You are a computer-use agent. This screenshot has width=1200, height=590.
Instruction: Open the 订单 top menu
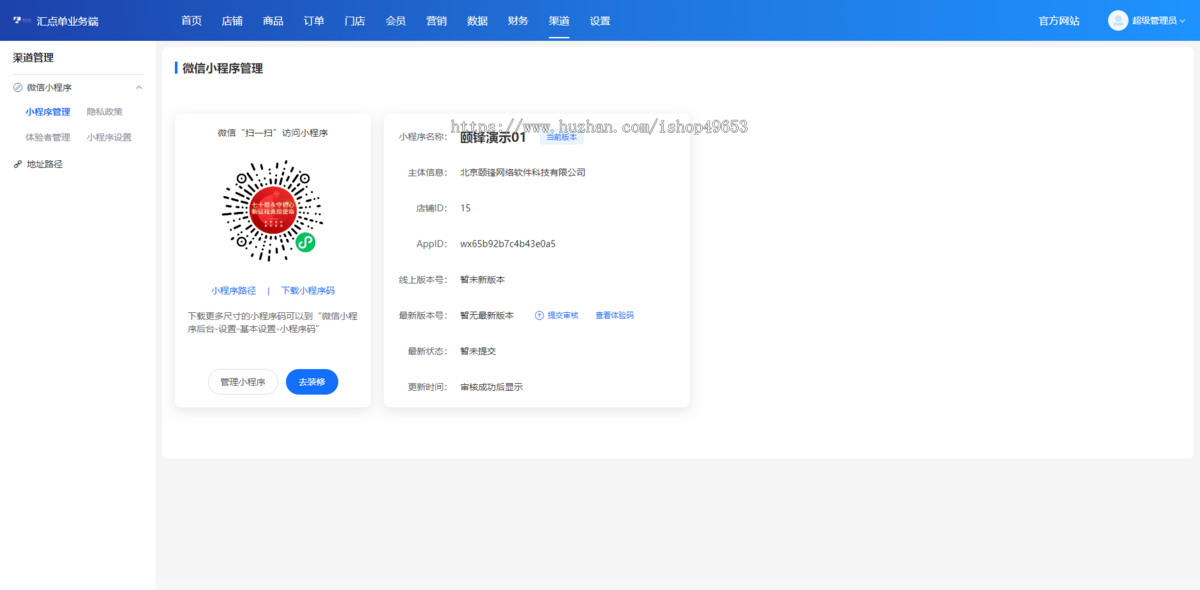click(314, 20)
